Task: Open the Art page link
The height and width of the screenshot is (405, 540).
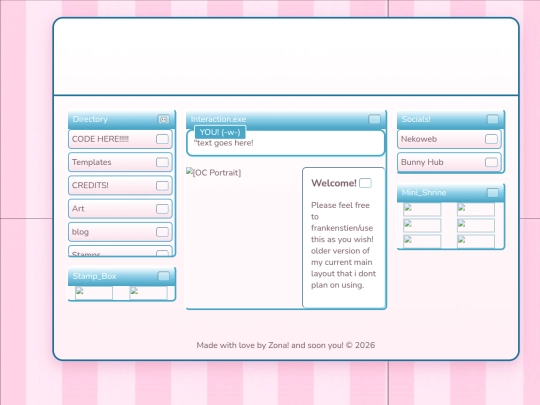Action: click(x=120, y=209)
